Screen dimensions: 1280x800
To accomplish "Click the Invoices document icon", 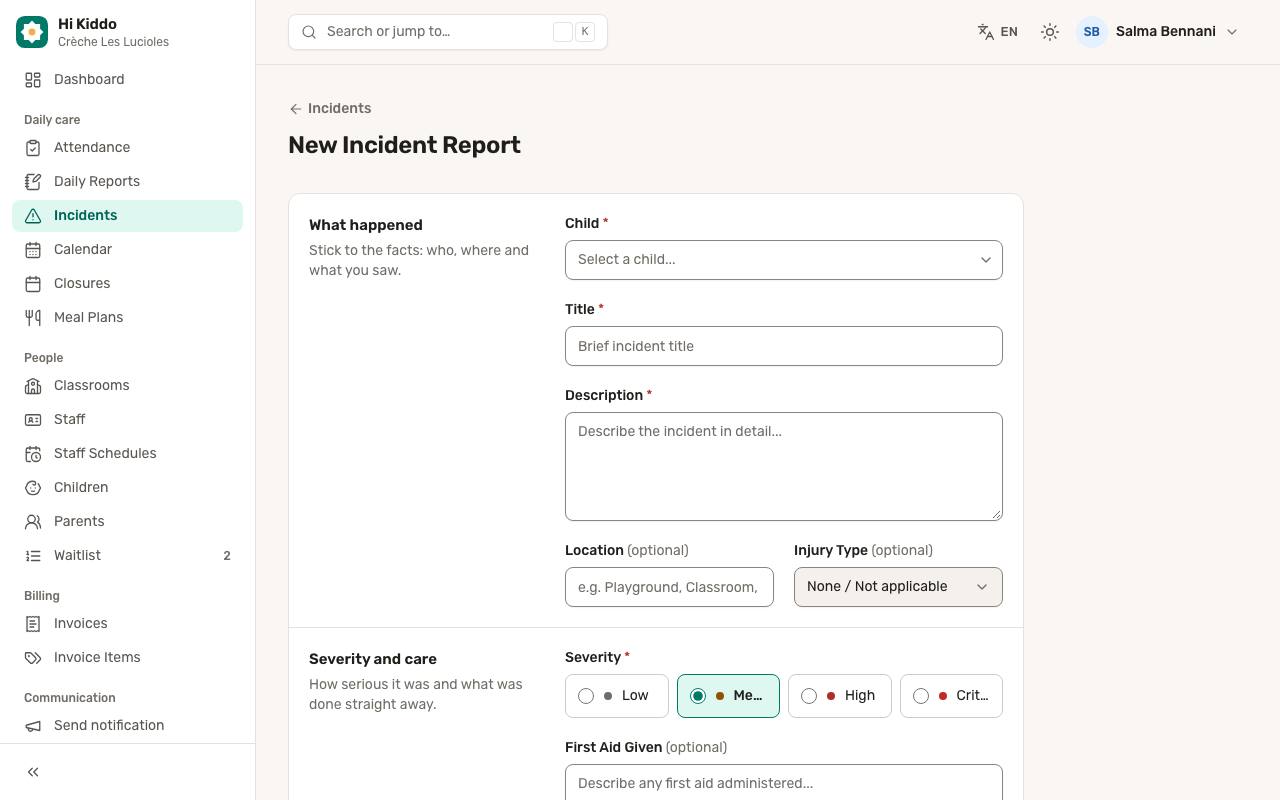I will click(x=33, y=623).
